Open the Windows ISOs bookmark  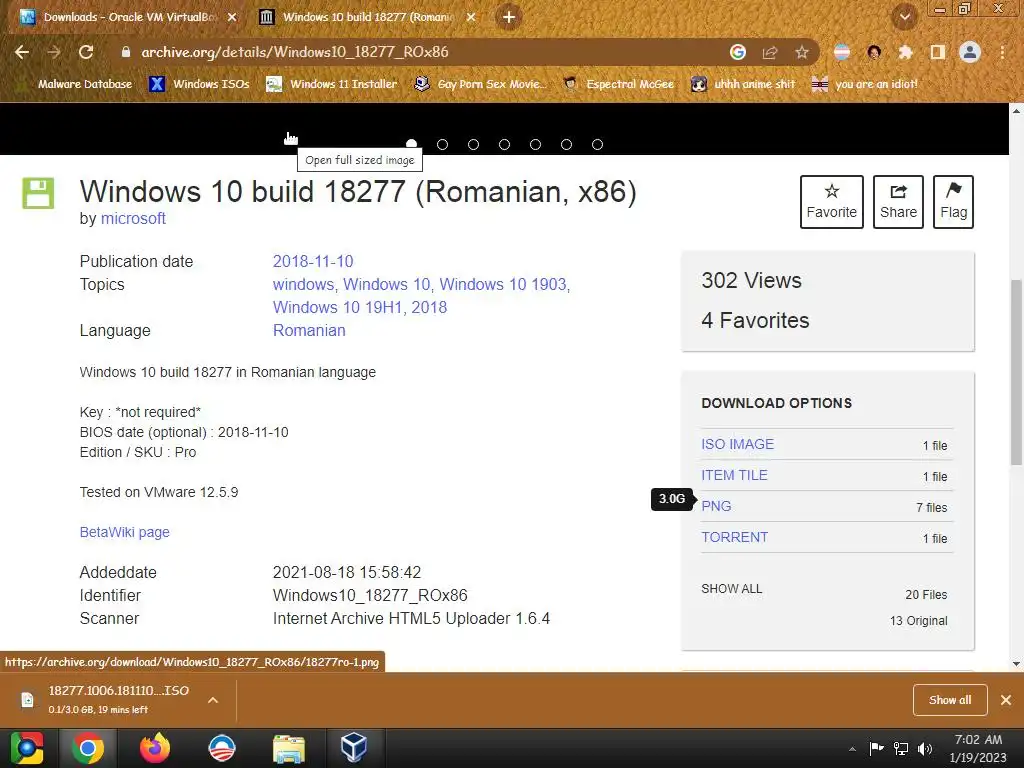pyautogui.click(x=200, y=84)
